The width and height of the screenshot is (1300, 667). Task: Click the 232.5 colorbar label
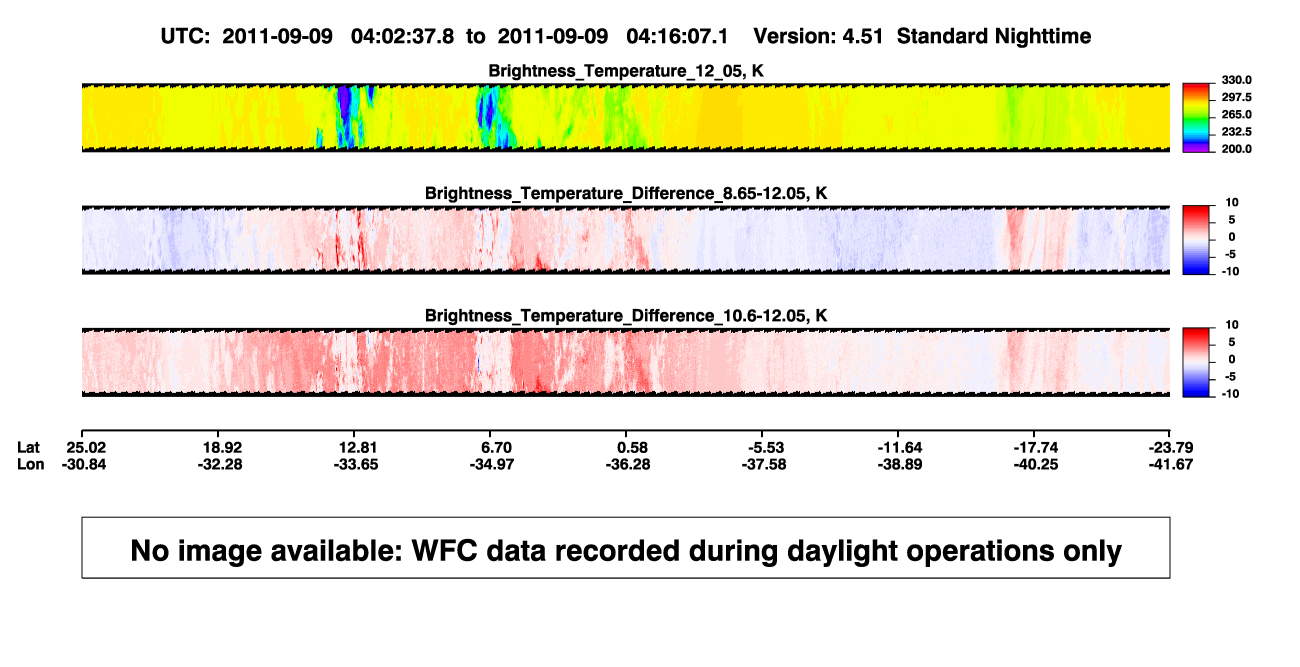tap(1237, 131)
